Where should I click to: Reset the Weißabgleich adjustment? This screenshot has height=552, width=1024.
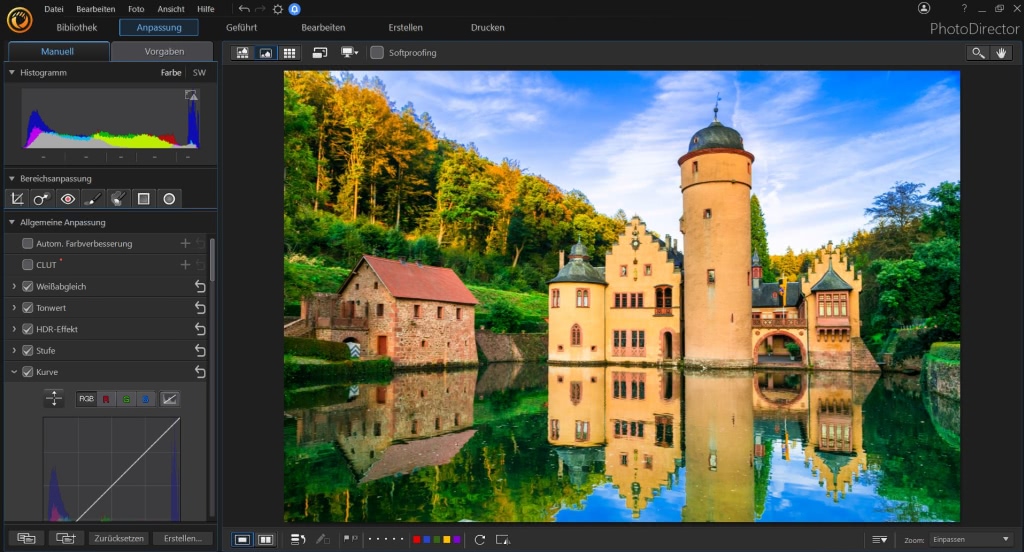(200, 287)
